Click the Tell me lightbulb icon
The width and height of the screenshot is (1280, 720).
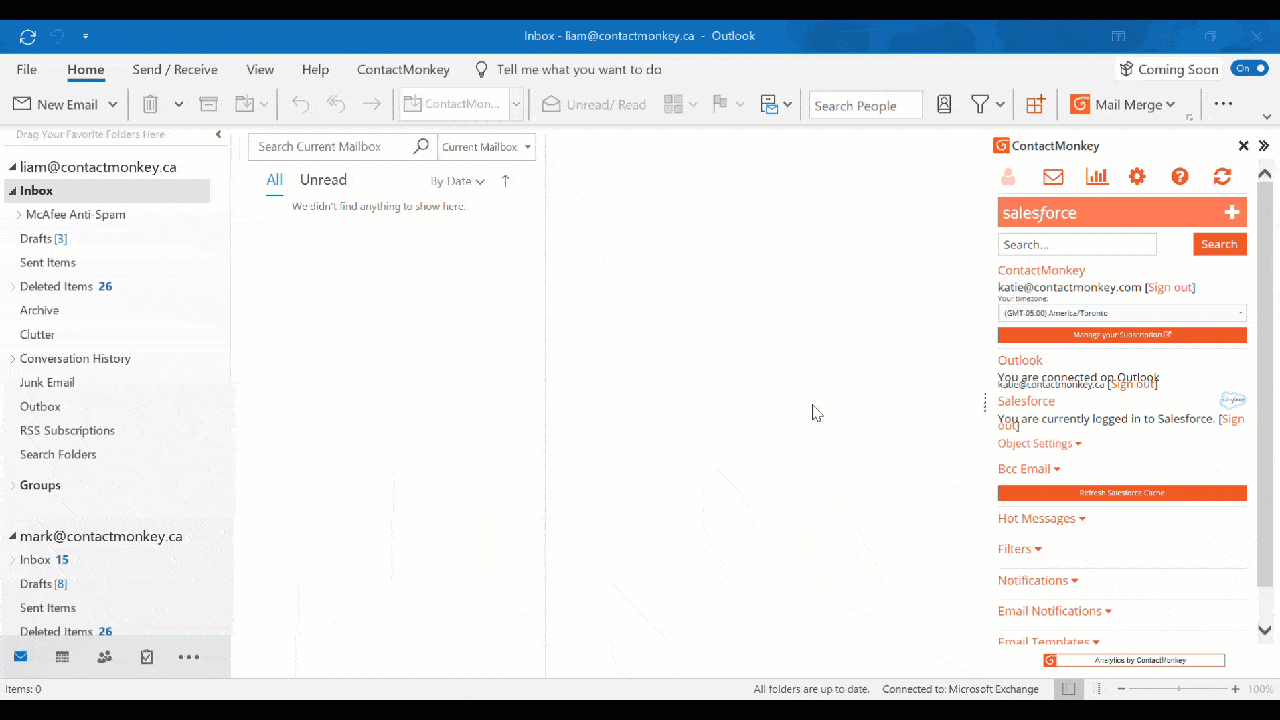482,69
